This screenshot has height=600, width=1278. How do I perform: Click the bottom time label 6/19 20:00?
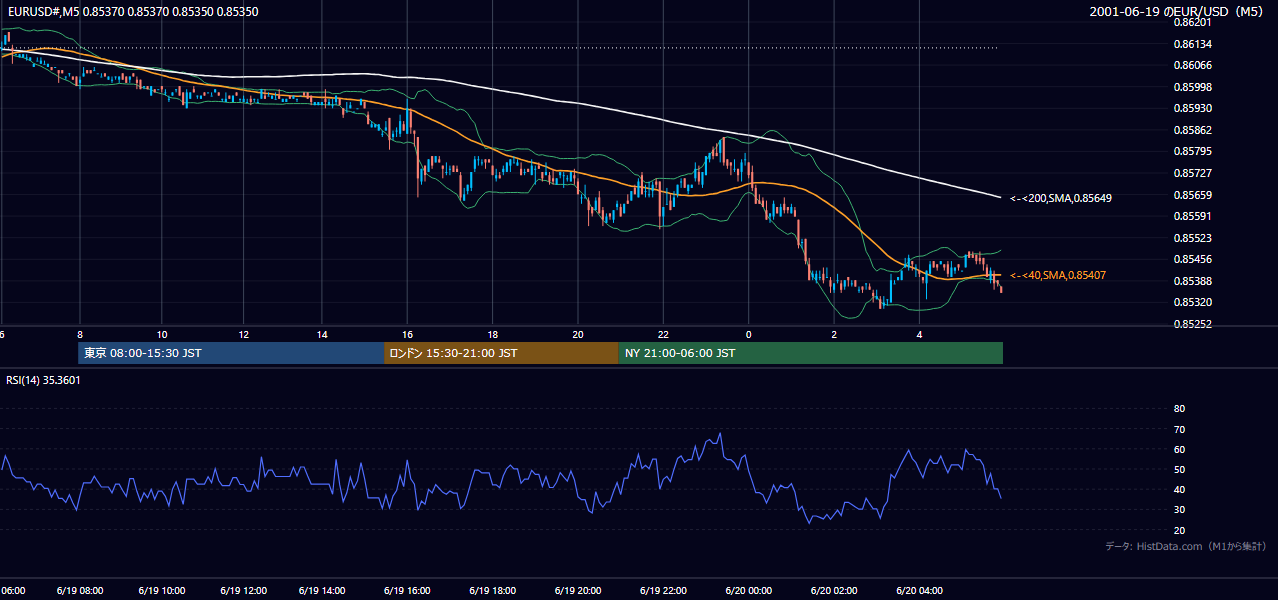tap(578, 590)
